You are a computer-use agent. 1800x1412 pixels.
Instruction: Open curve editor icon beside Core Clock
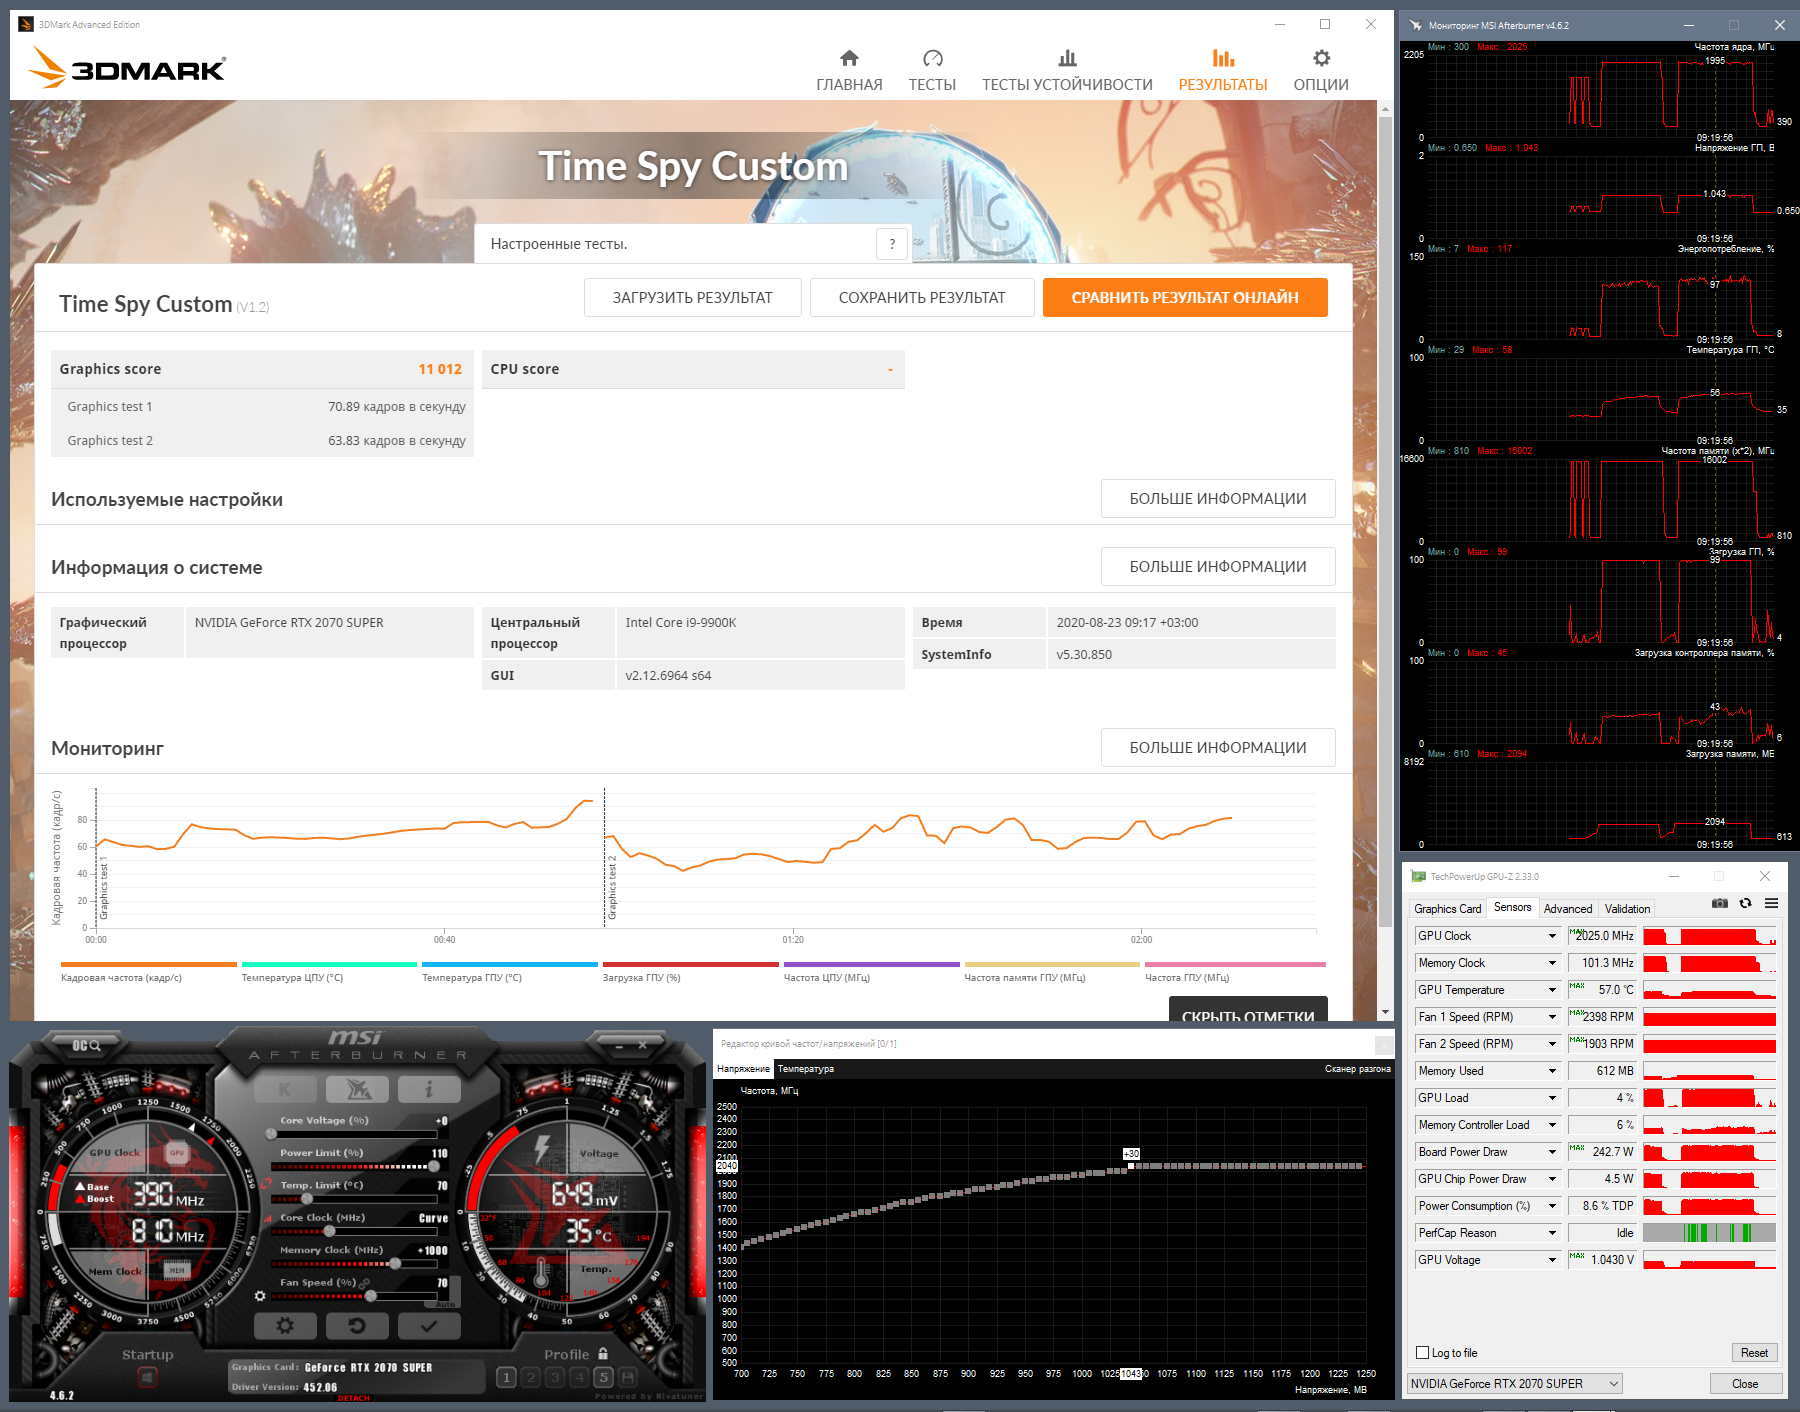[x=268, y=1219]
